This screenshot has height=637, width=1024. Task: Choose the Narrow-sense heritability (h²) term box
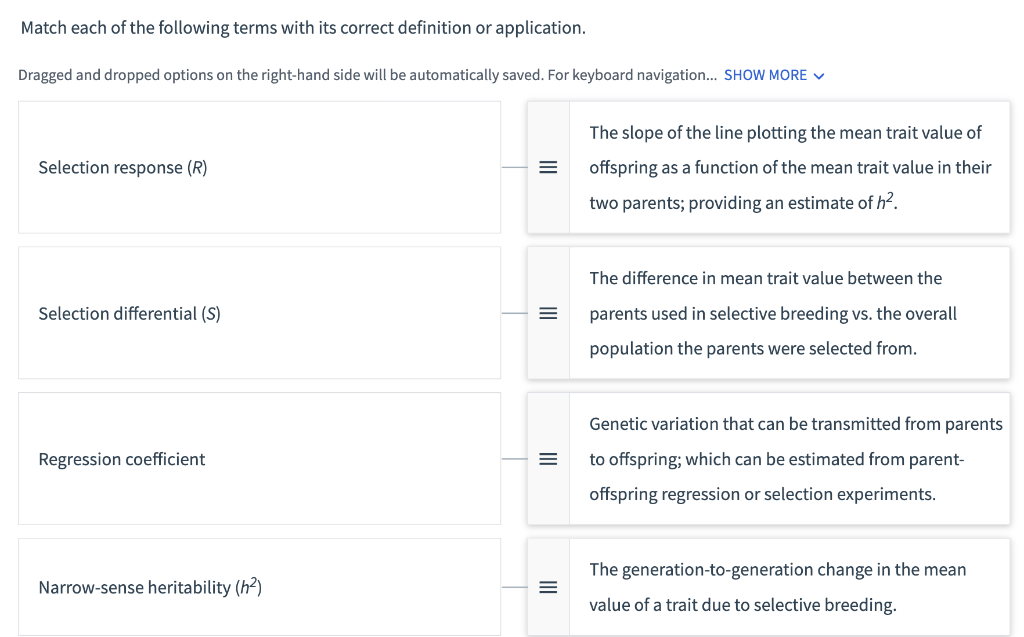pyautogui.click(x=259, y=587)
